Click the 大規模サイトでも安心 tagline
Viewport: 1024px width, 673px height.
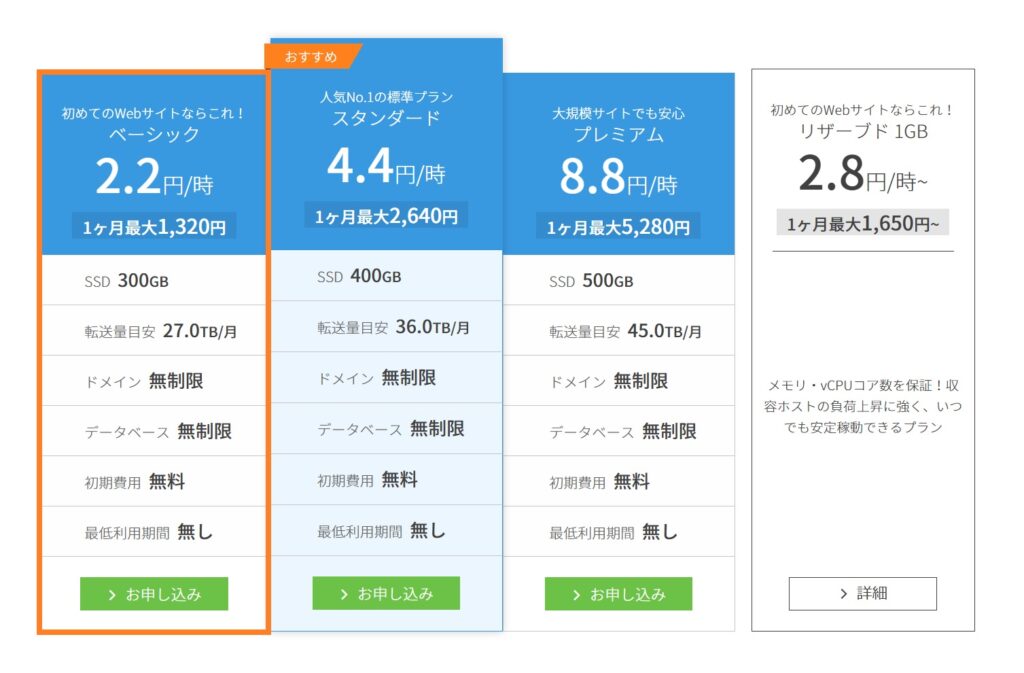pyautogui.click(x=618, y=114)
